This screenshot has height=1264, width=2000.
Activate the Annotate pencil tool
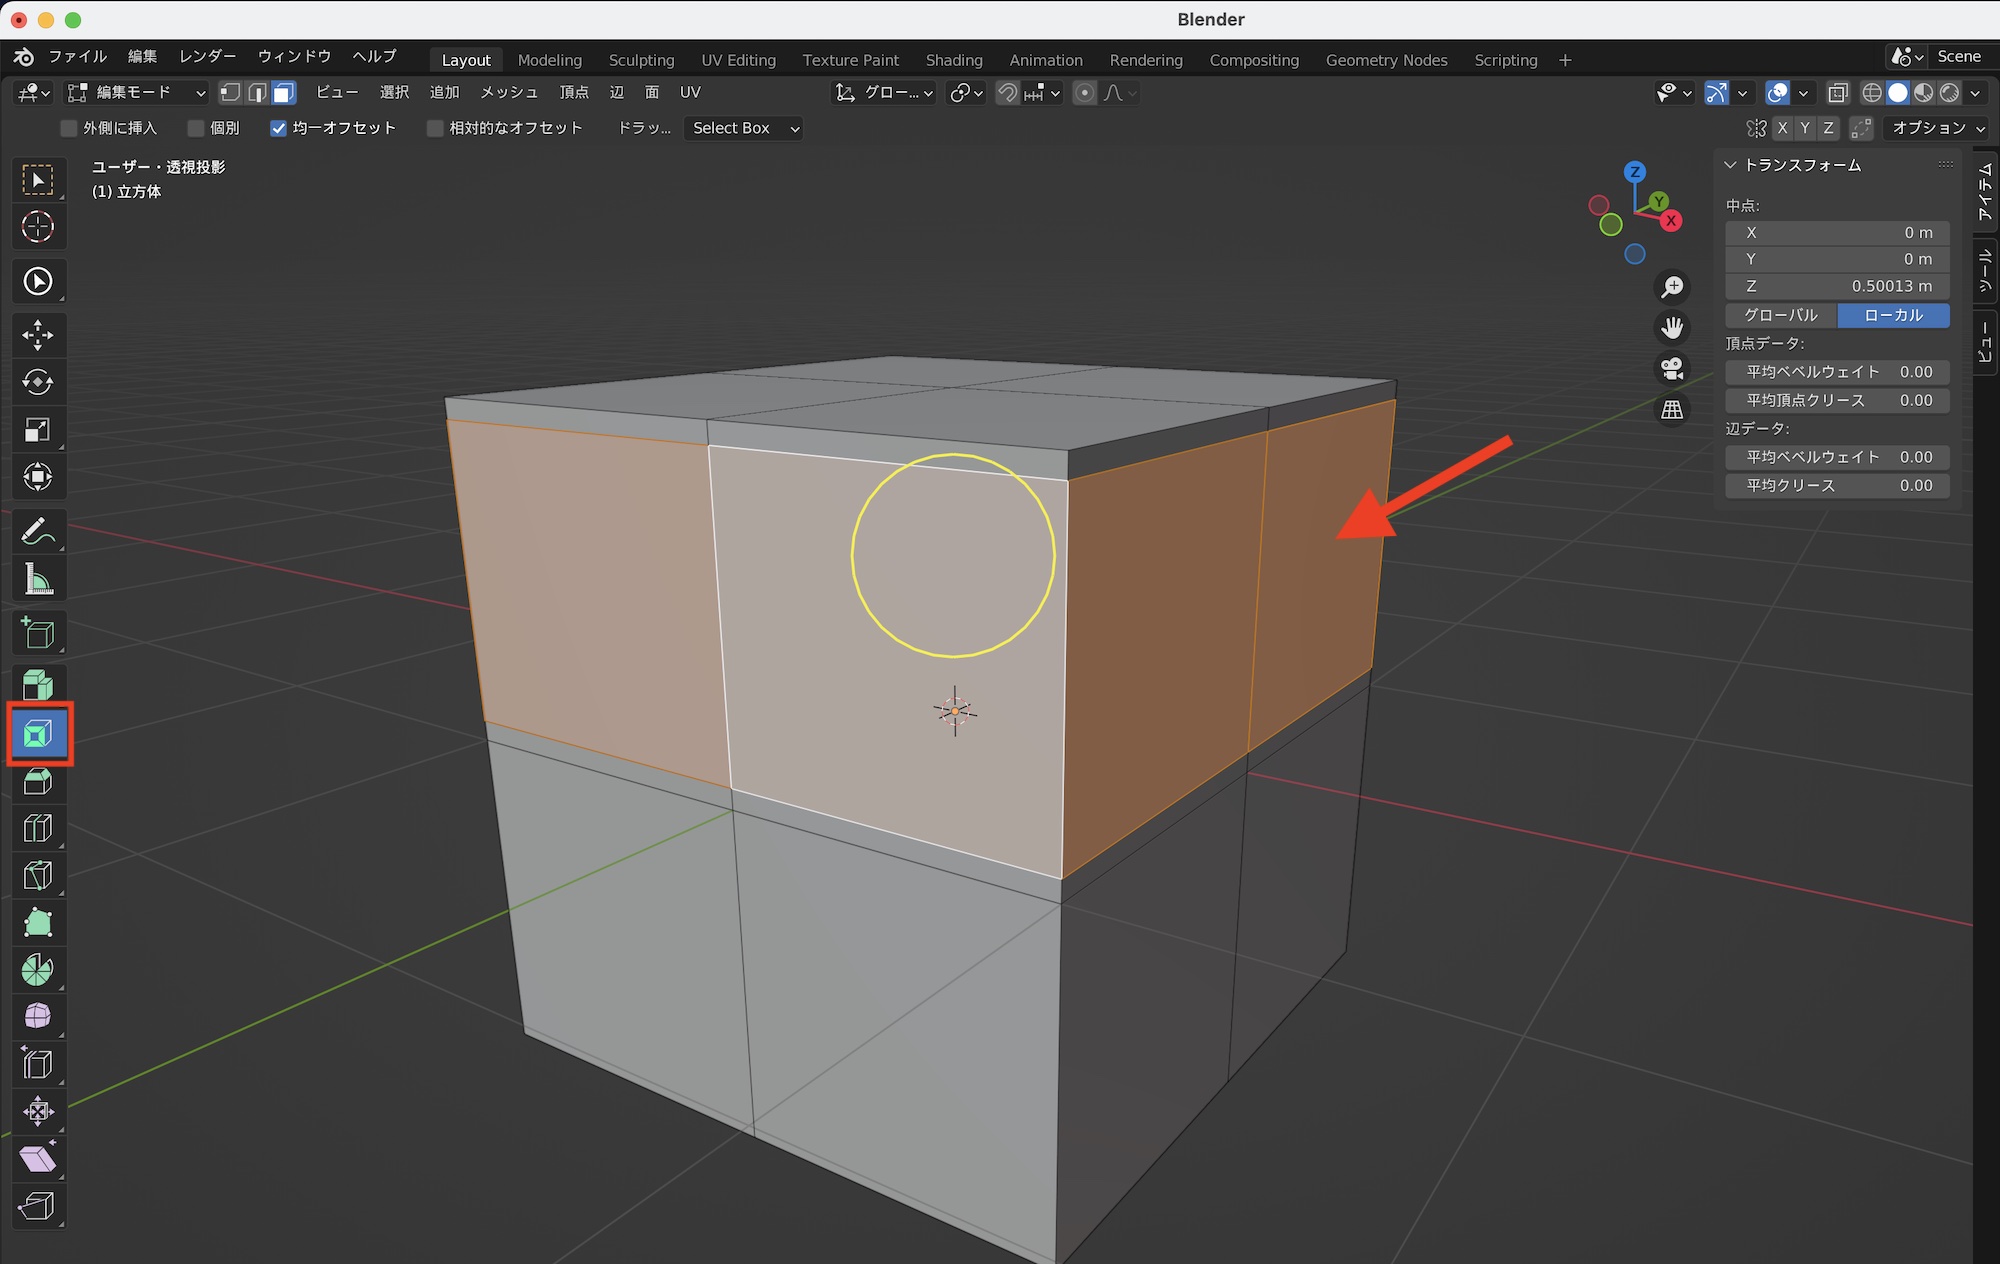coord(38,531)
